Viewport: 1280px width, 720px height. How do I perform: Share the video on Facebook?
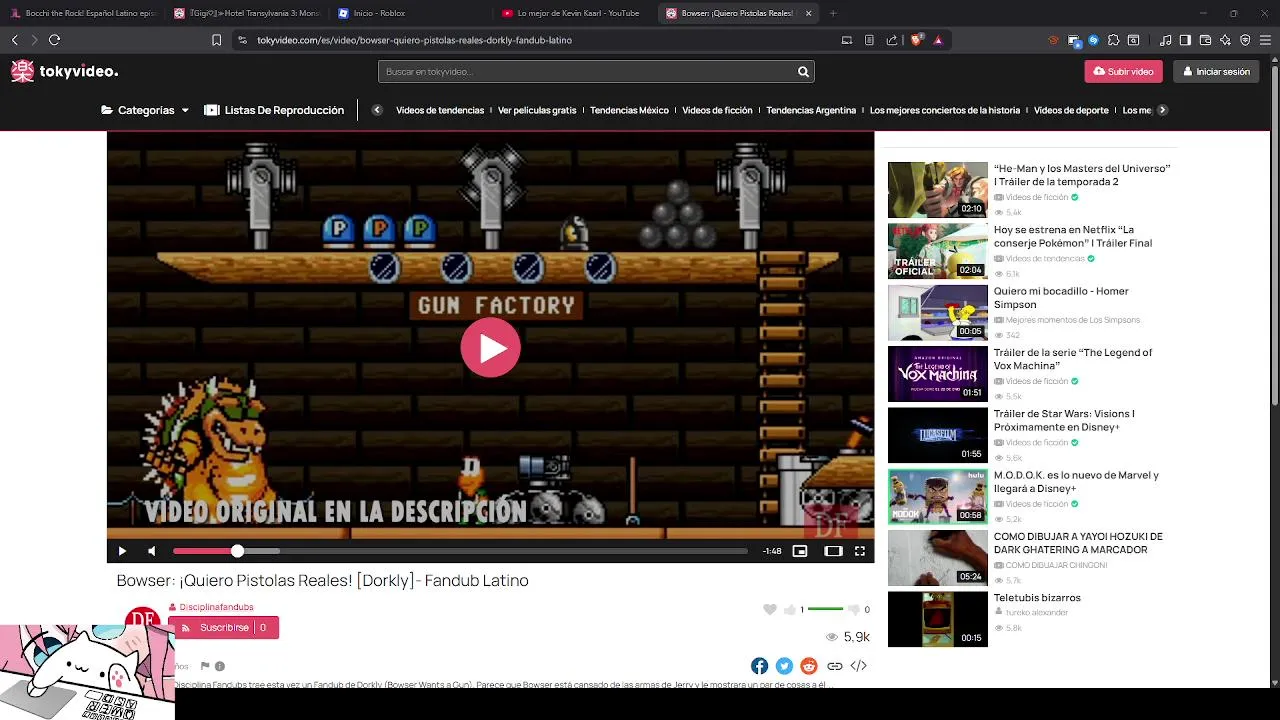point(760,666)
